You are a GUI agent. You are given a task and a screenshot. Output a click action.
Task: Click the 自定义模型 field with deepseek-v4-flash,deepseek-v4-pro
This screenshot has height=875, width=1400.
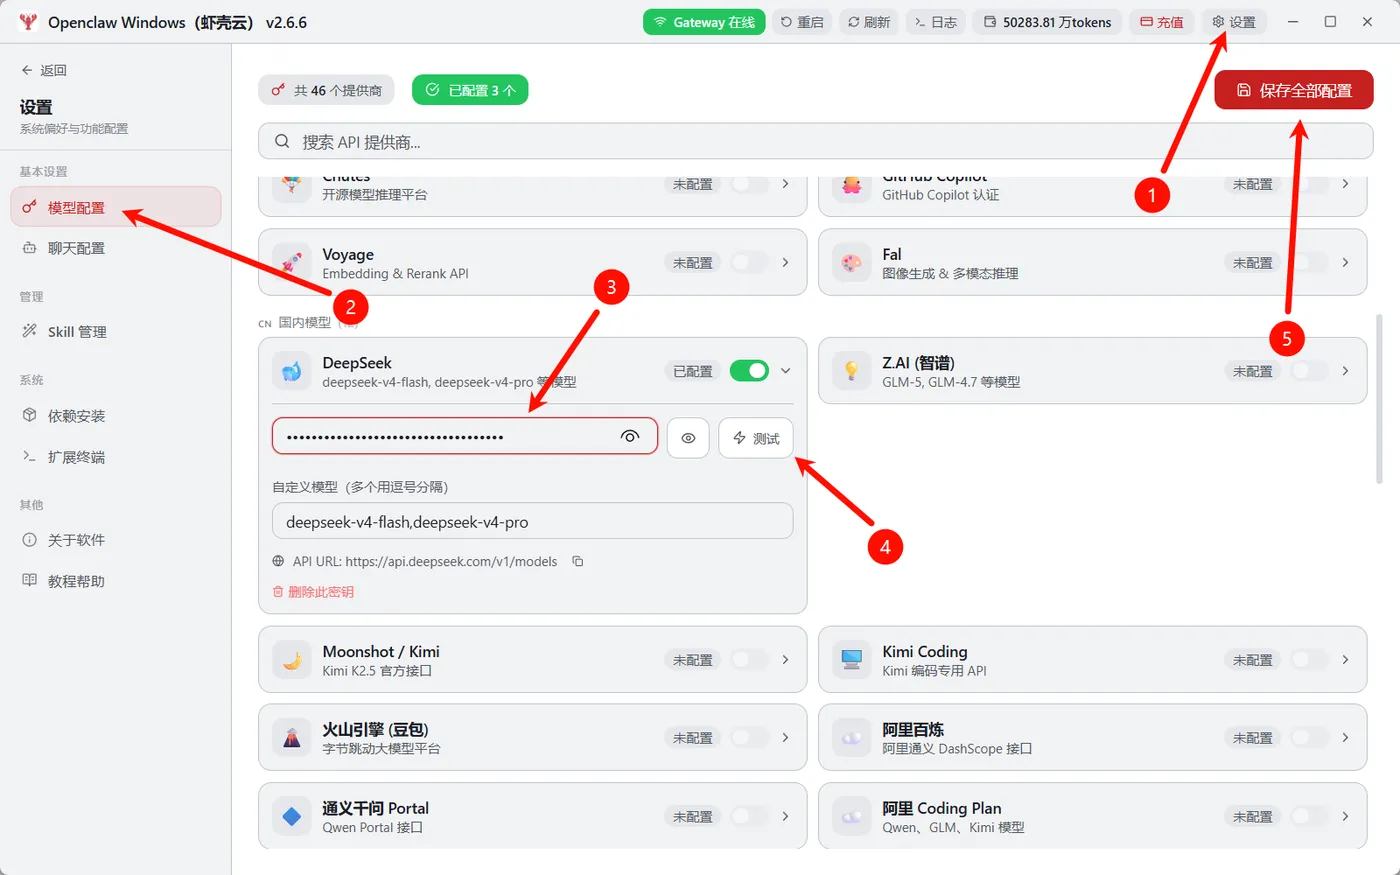click(x=532, y=521)
